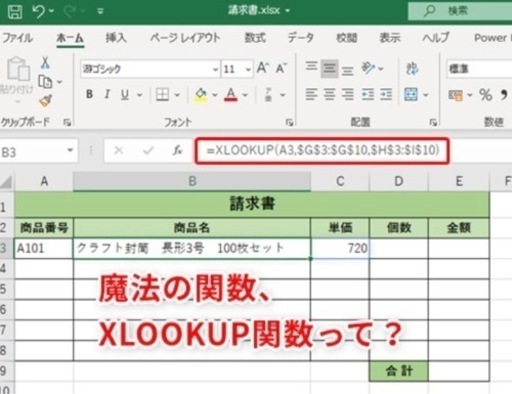The width and height of the screenshot is (512, 394).
Task: Click the XLOOKUP formula bar field
Action: point(322,151)
